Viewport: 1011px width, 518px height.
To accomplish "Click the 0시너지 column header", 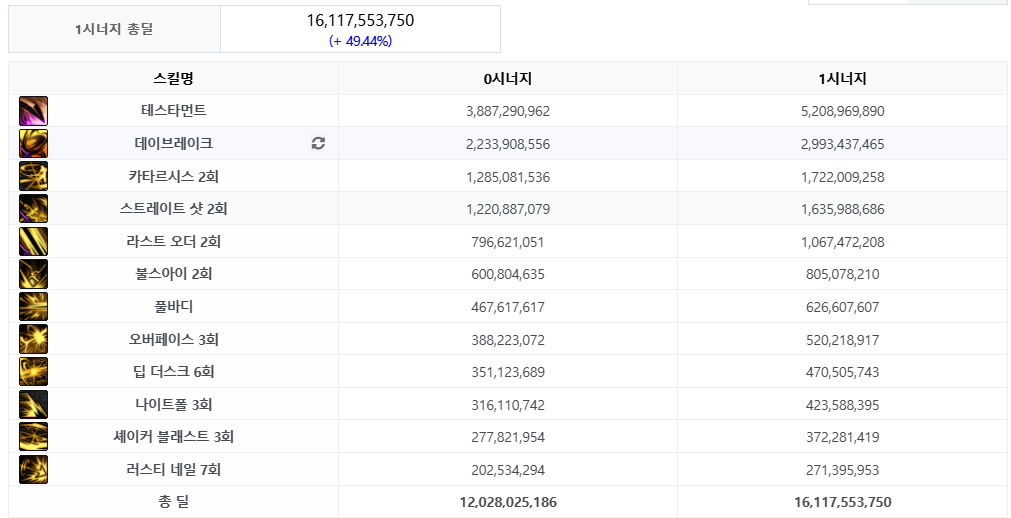I will 508,79.
